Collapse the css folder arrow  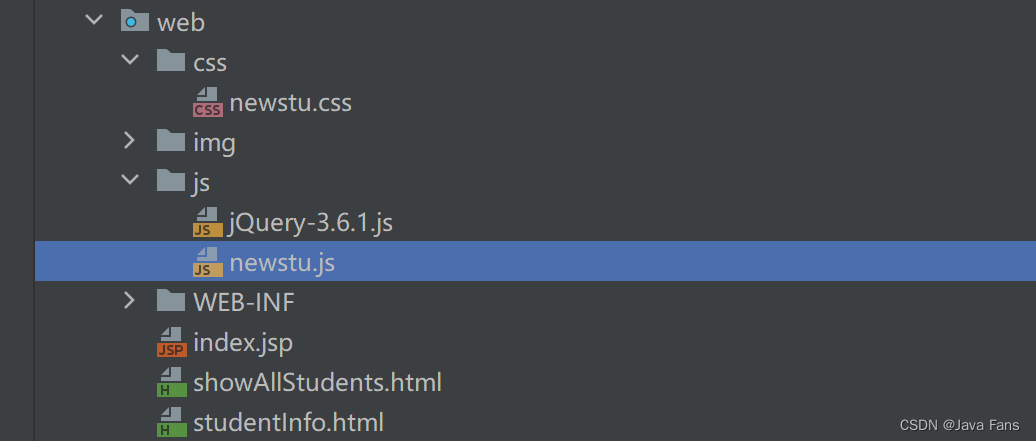coord(129,62)
